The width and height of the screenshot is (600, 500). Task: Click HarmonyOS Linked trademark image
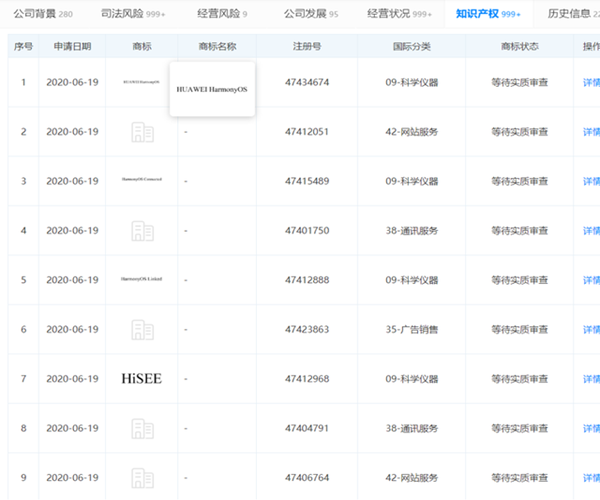coord(142,280)
